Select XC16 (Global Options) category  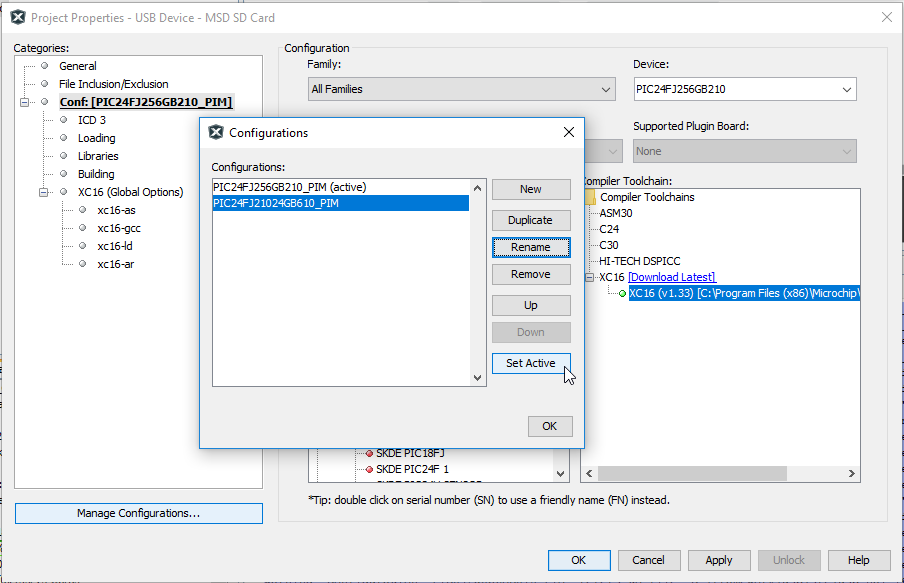click(x=130, y=192)
